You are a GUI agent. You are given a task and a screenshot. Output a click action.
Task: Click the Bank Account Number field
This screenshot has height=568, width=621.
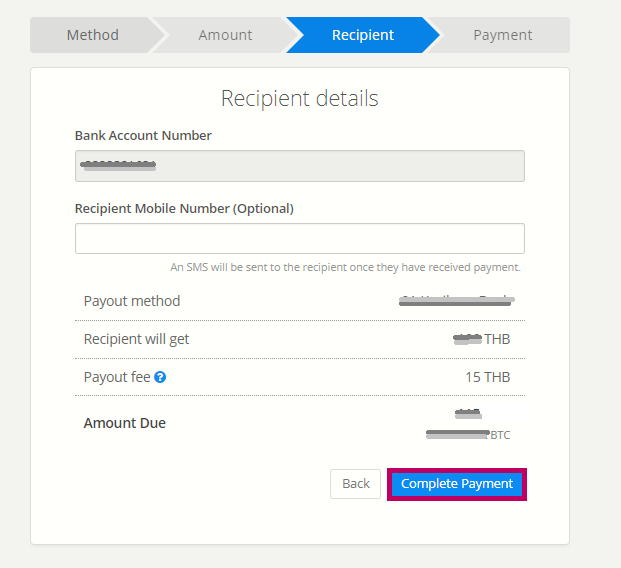click(300, 166)
